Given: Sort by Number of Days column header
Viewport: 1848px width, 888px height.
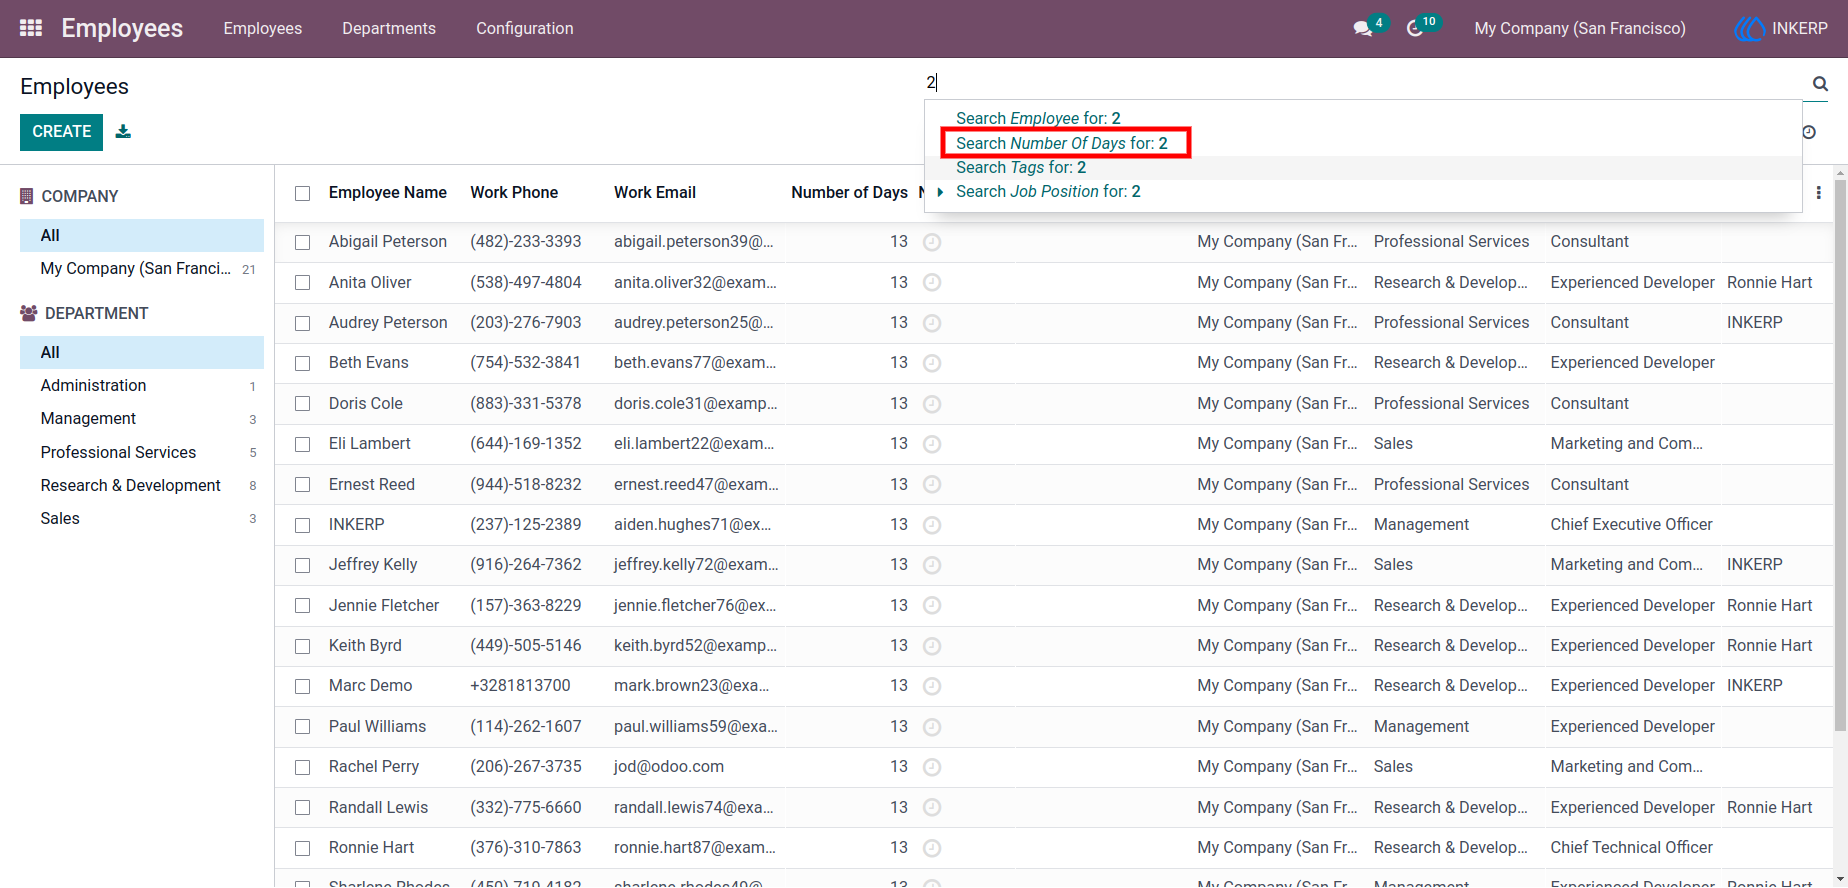Looking at the screenshot, I should pos(849,193).
